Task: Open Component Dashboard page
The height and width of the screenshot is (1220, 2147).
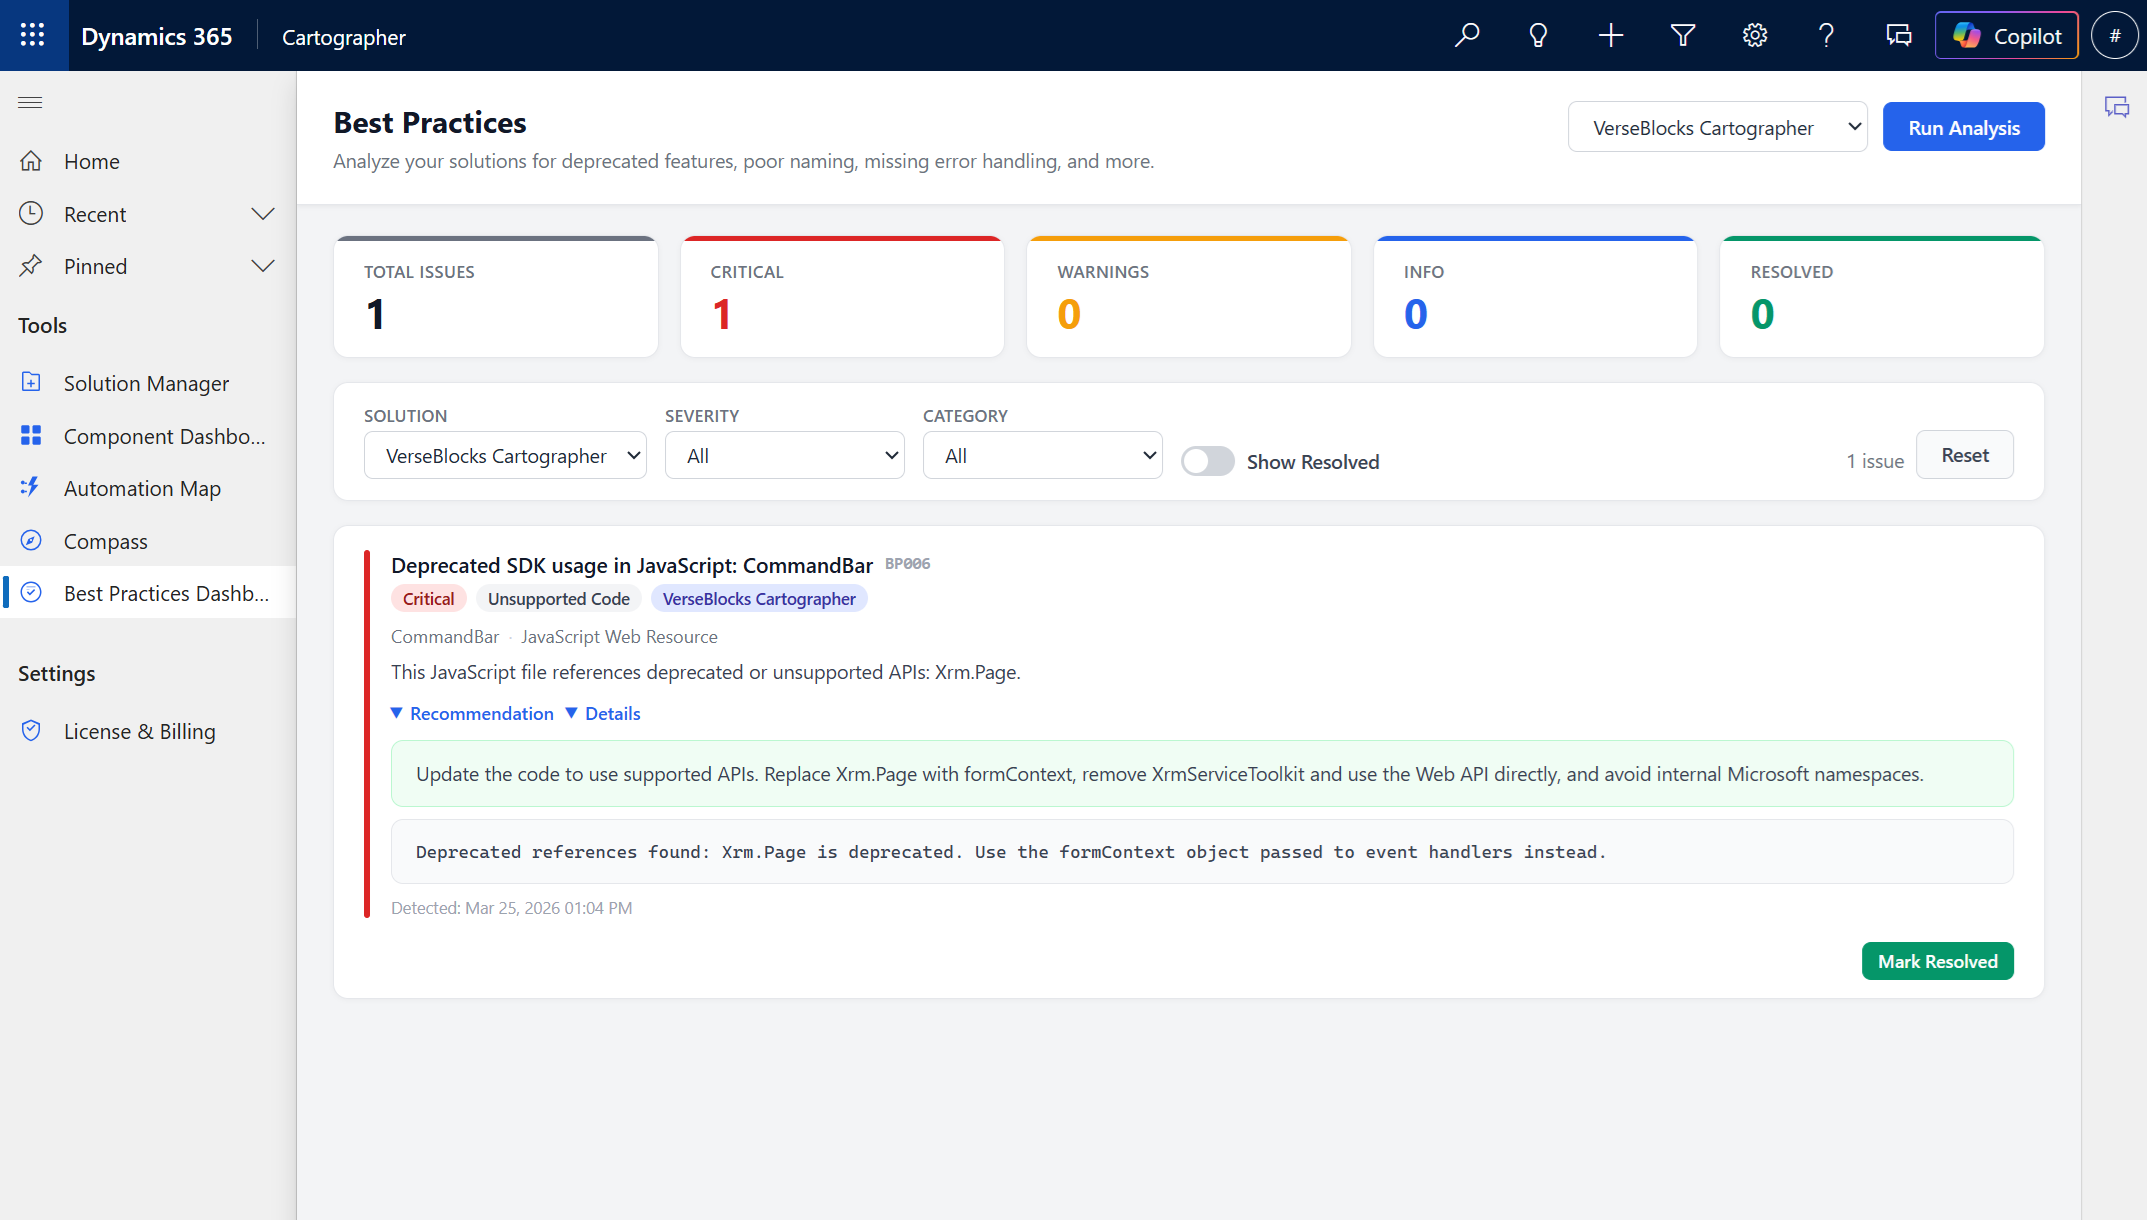Action: pos(148,436)
